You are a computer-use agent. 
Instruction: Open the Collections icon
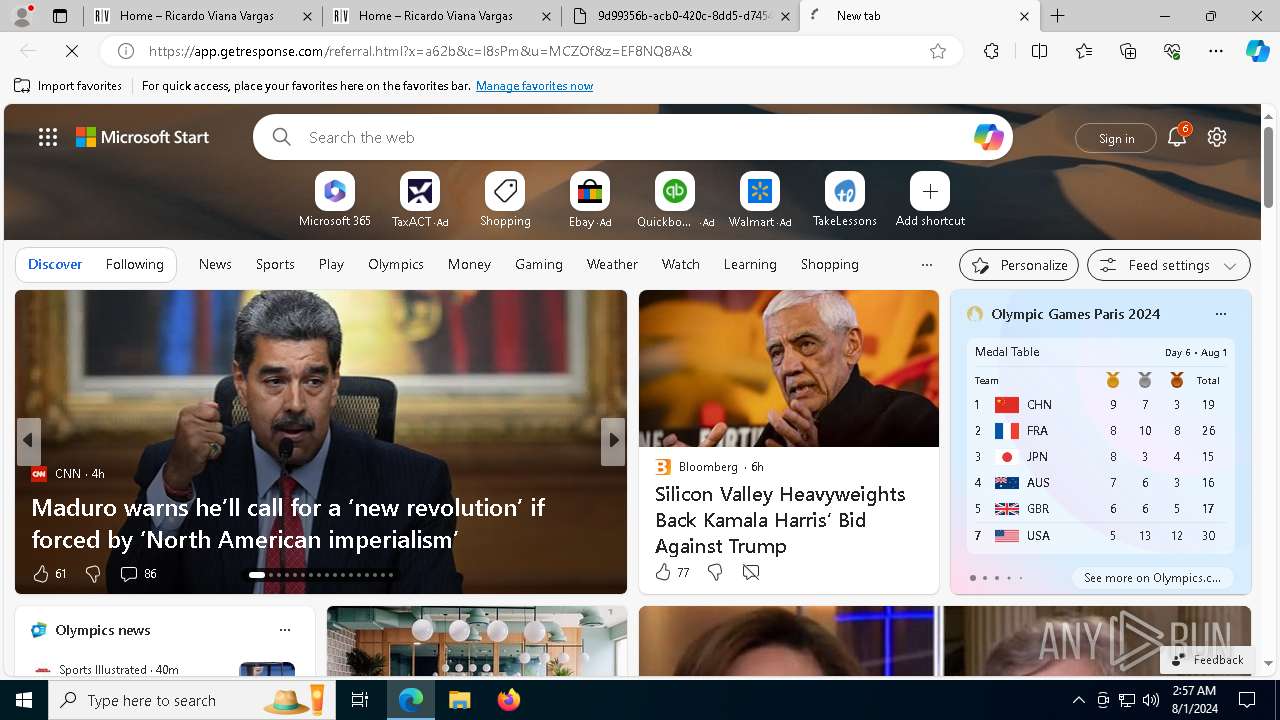coord(1128,51)
